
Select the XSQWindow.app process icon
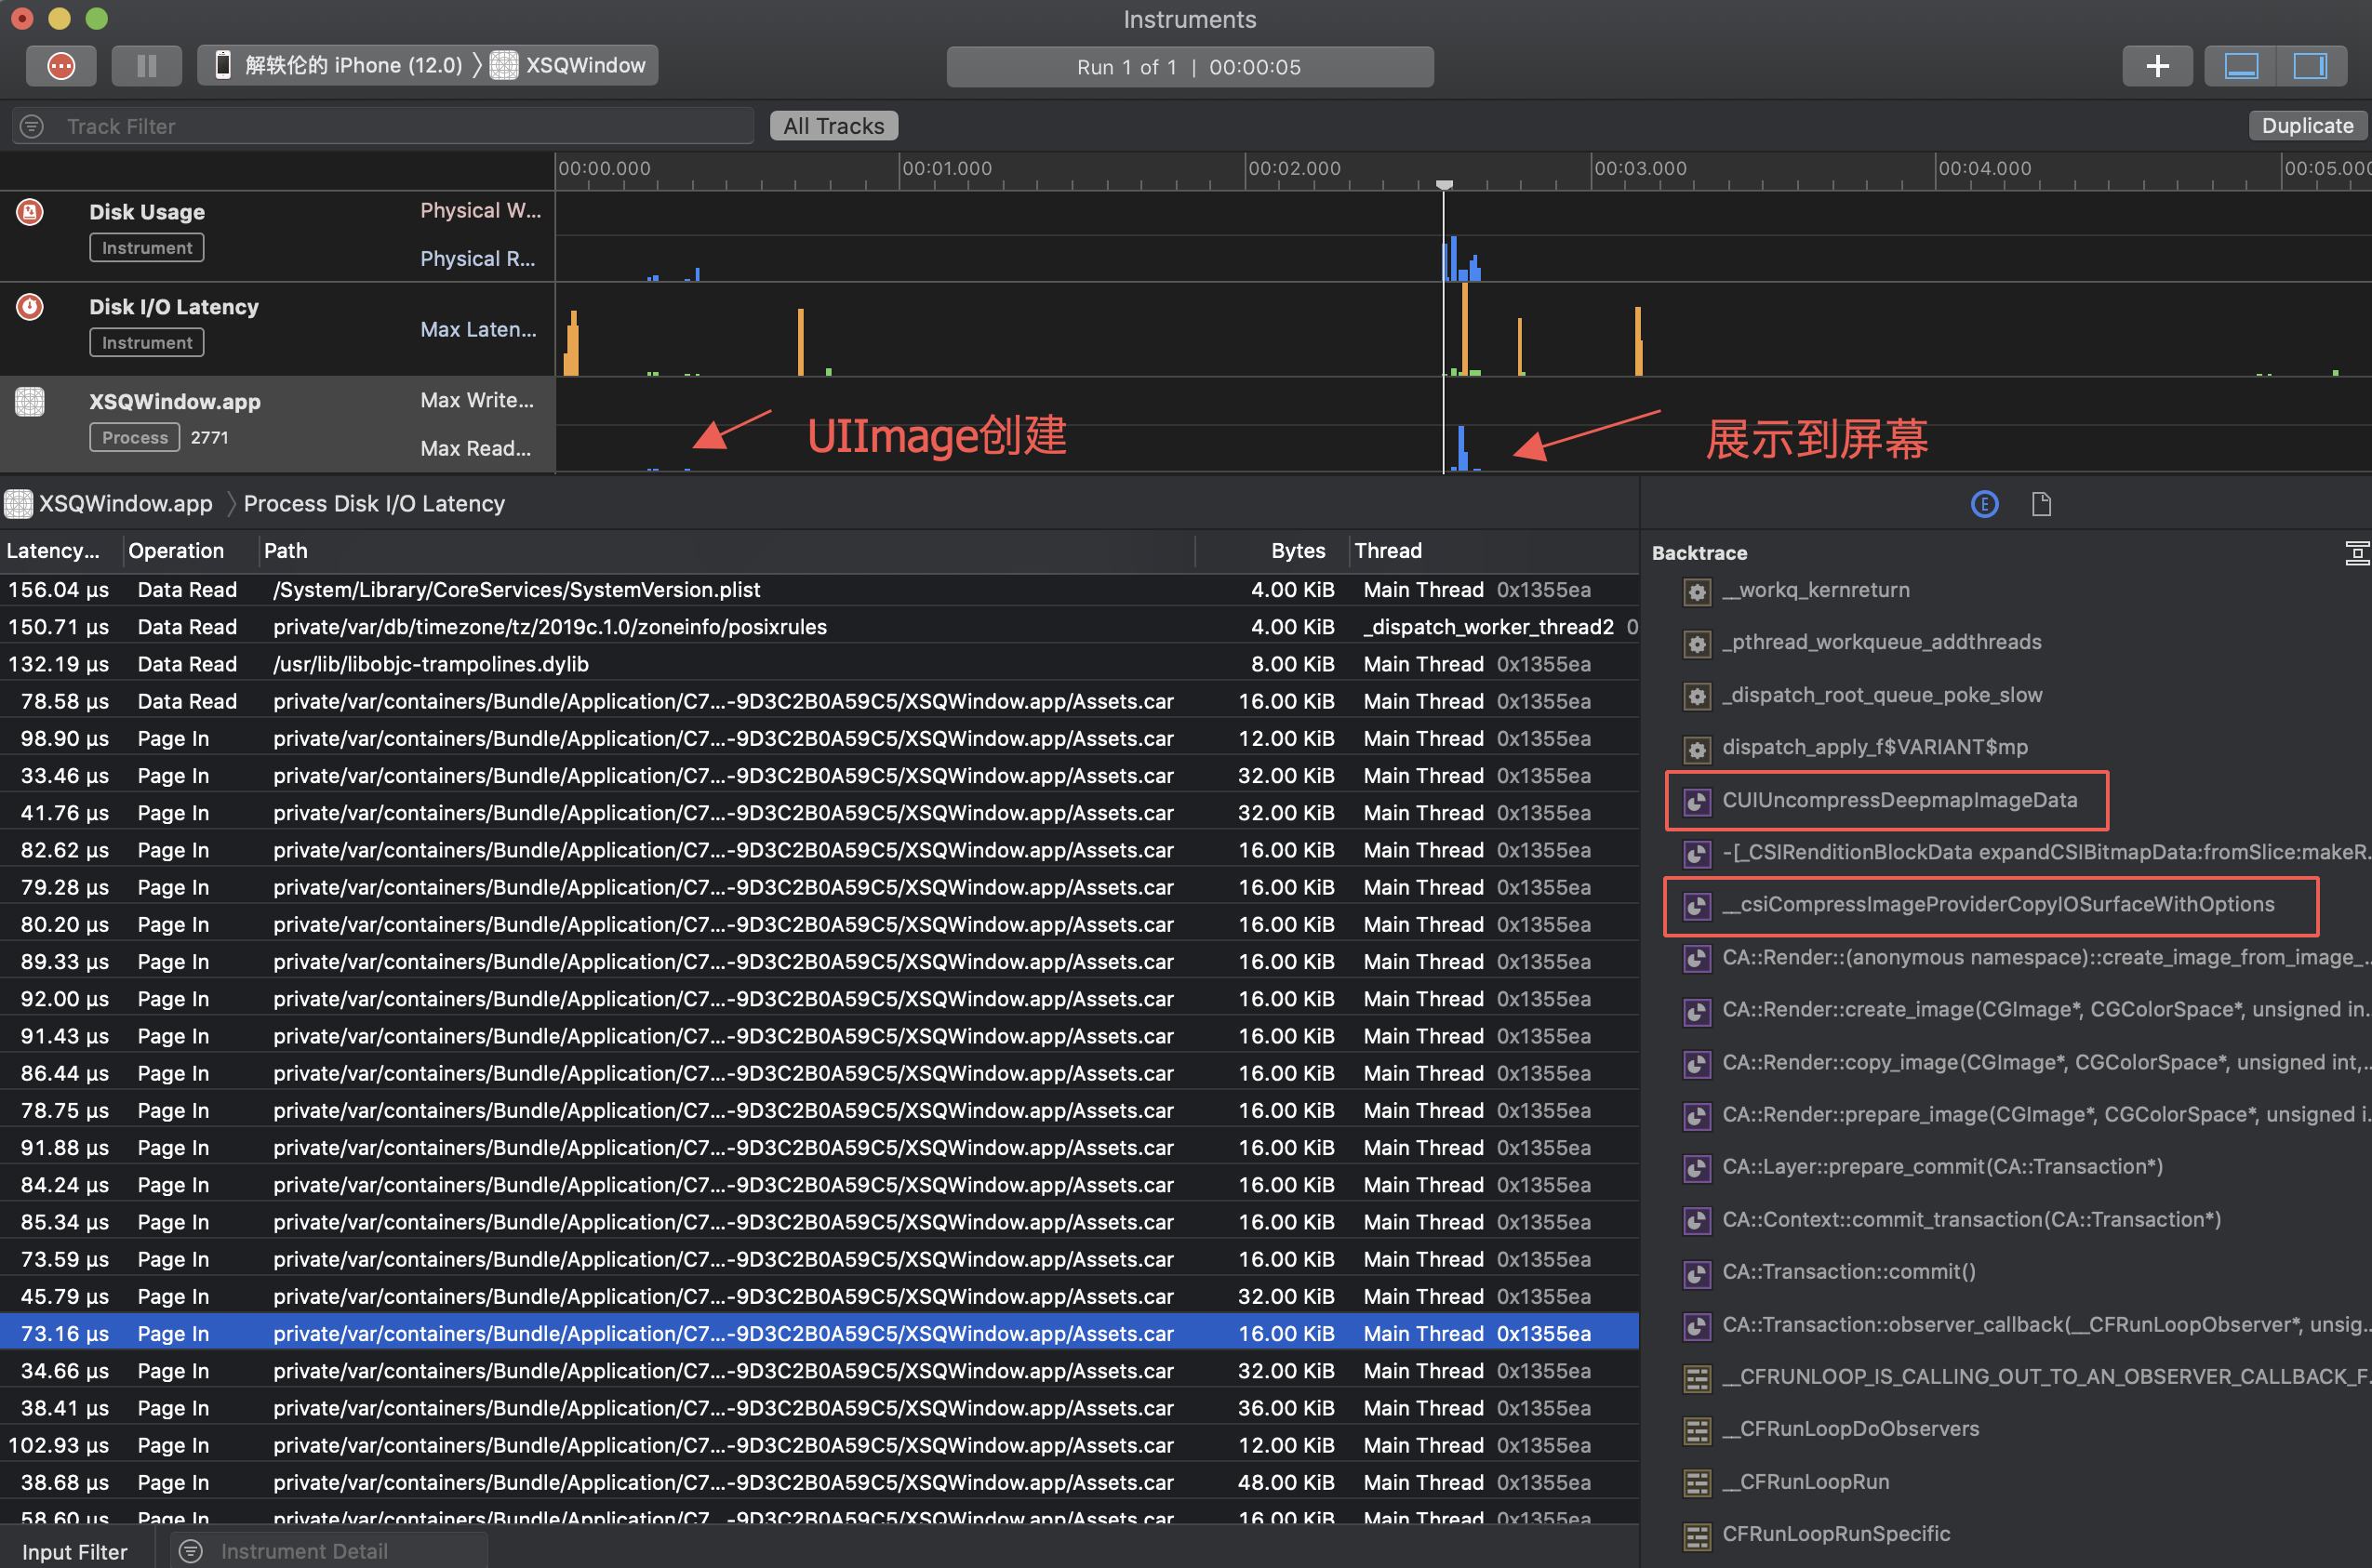30,401
